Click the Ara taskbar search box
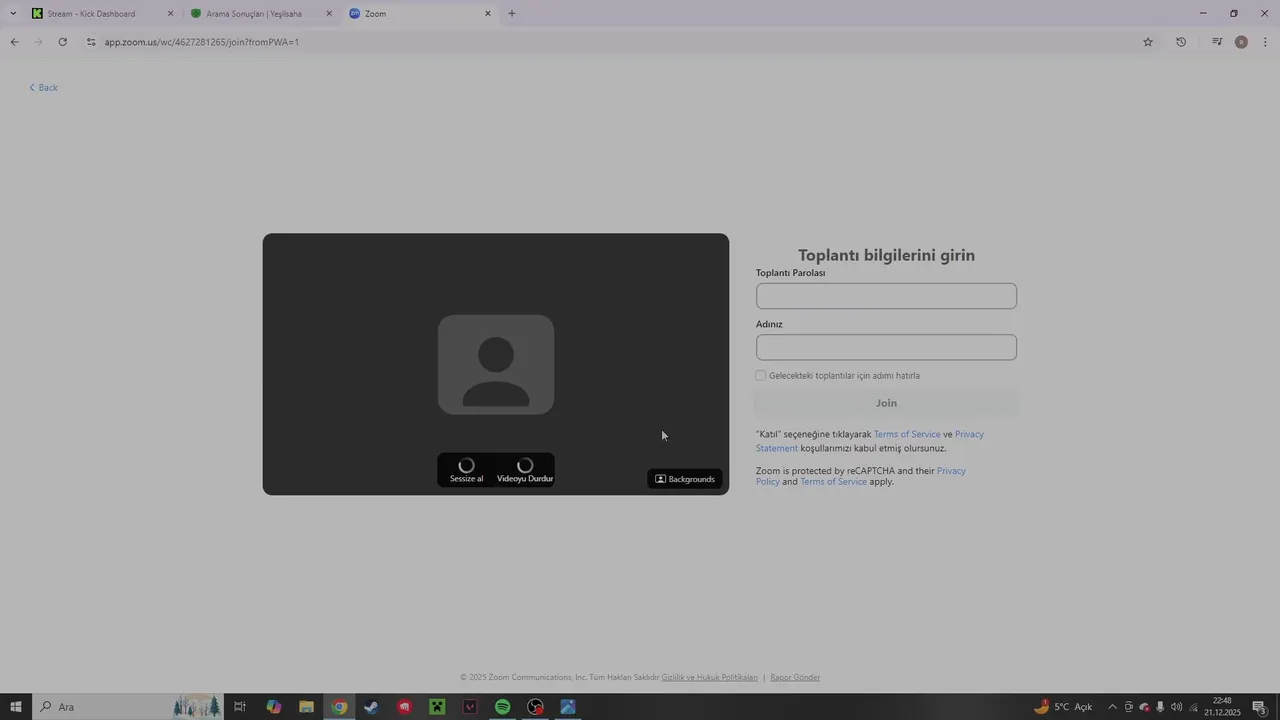This screenshot has width=1280, height=720. click(x=129, y=707)
